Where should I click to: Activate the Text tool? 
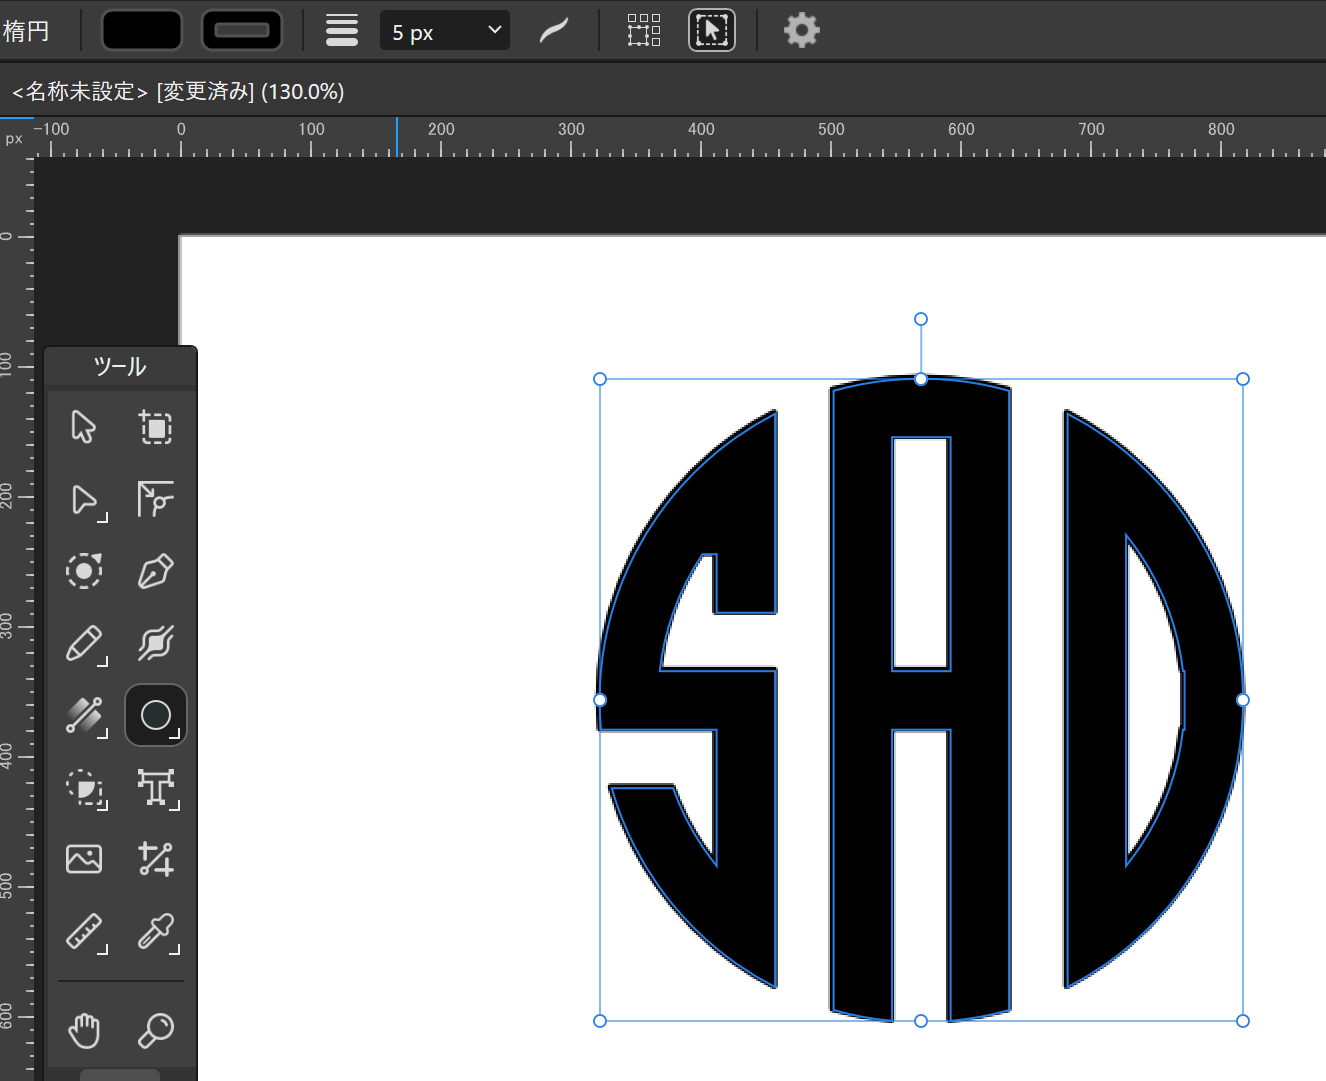[155, 789]
